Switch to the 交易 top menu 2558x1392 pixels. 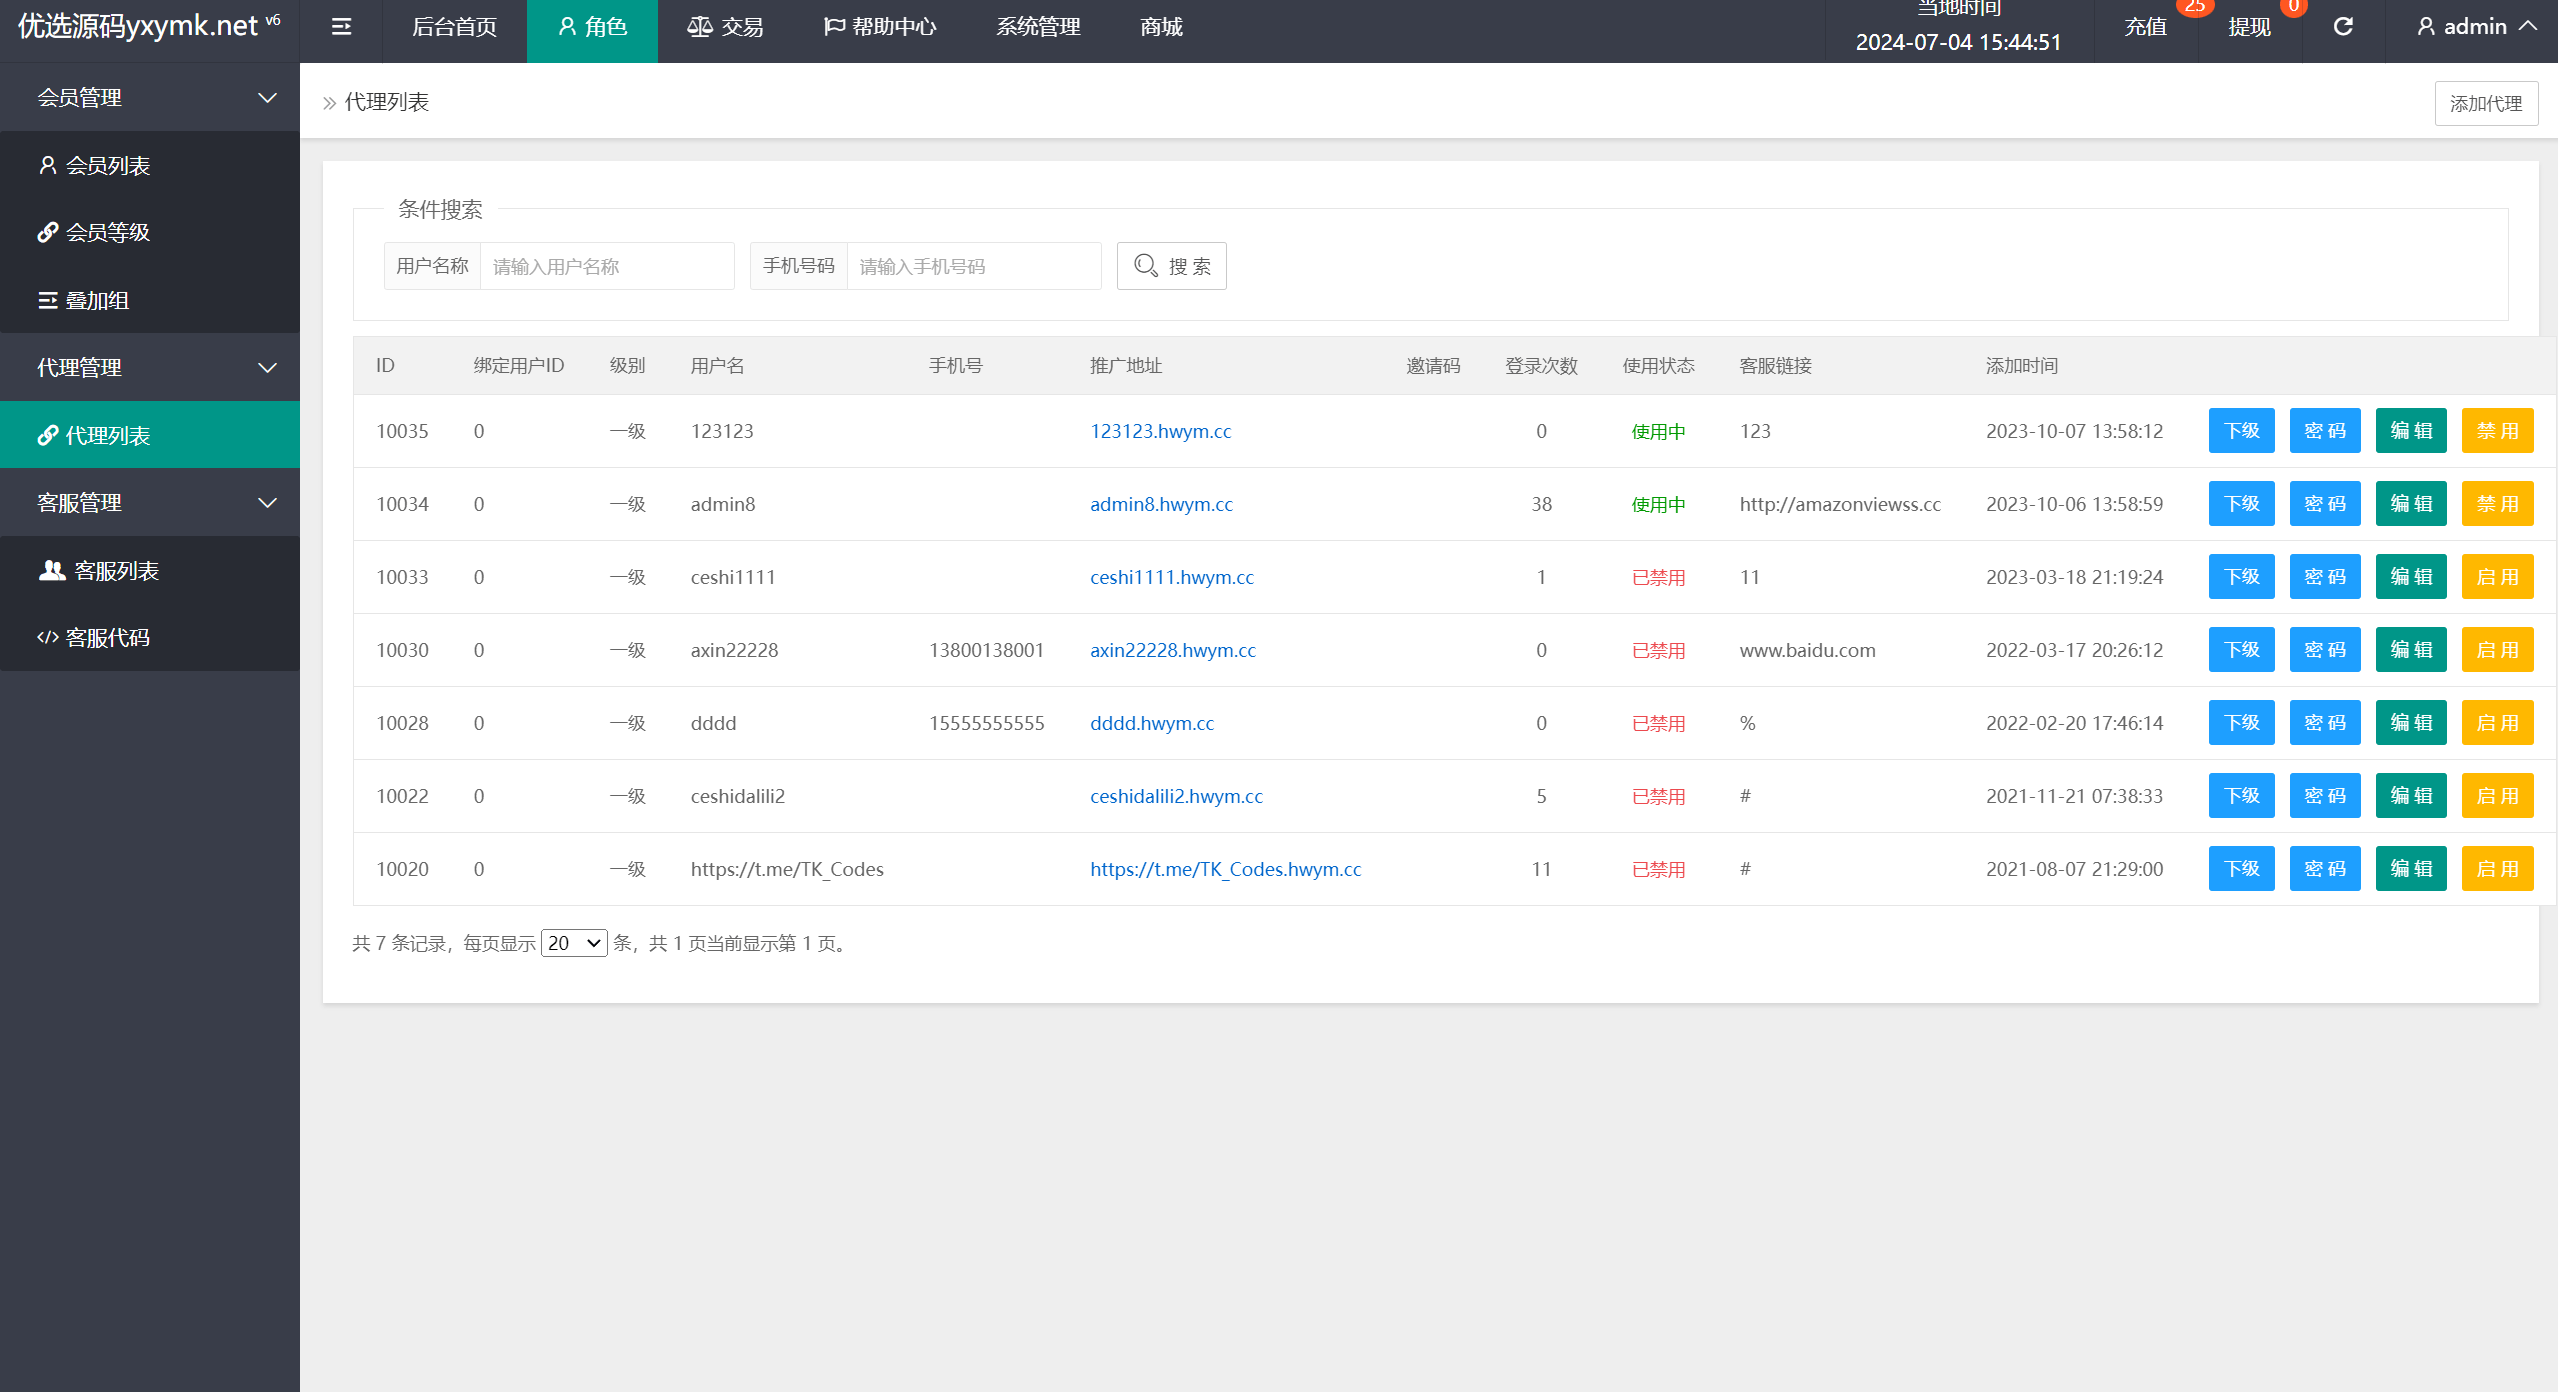click(725, 27)
